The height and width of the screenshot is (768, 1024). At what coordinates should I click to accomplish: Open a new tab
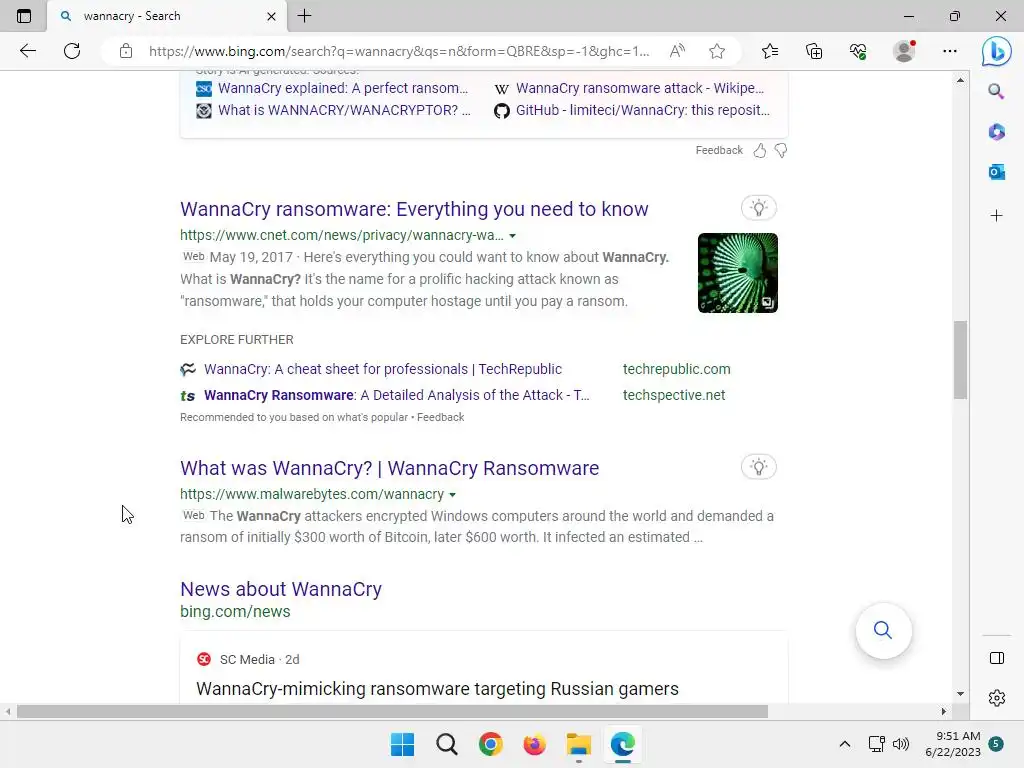[x=304, y=16]
